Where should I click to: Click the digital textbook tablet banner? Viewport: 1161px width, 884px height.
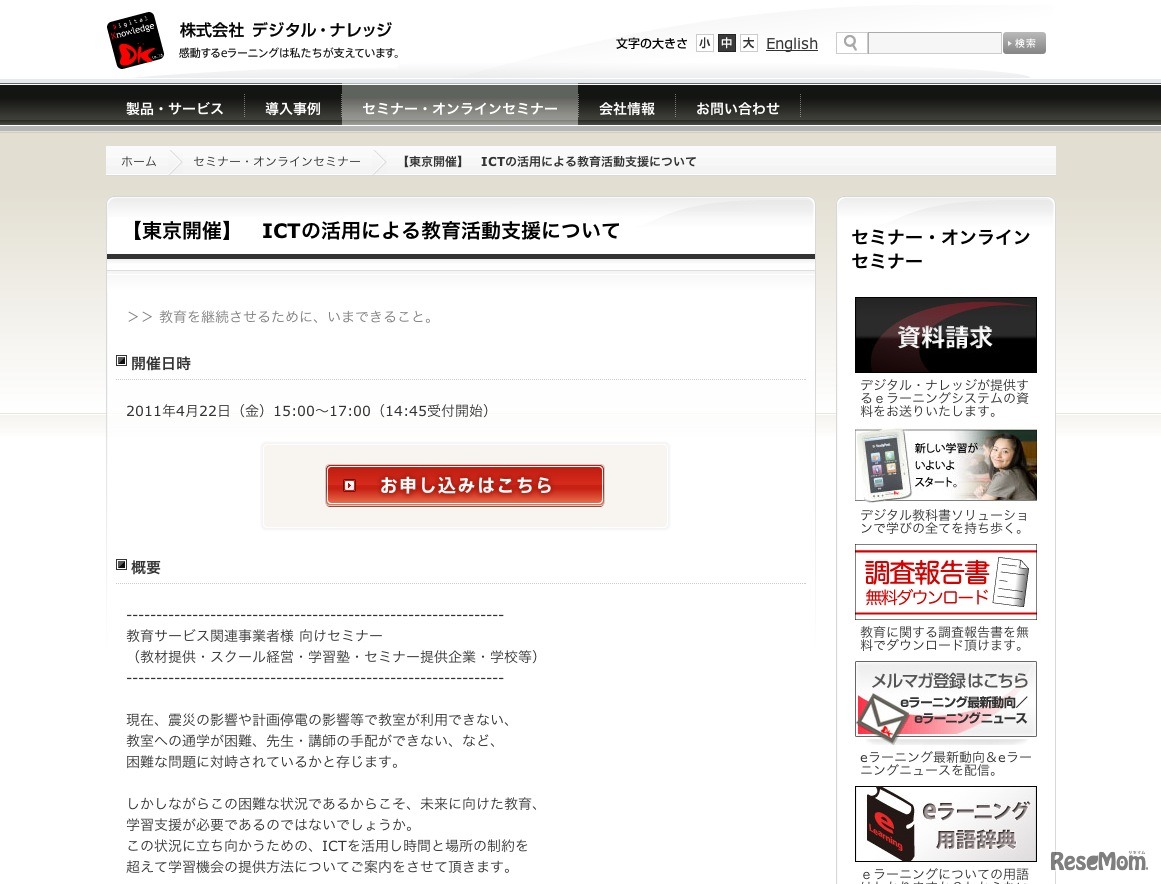tap(945, 464)
